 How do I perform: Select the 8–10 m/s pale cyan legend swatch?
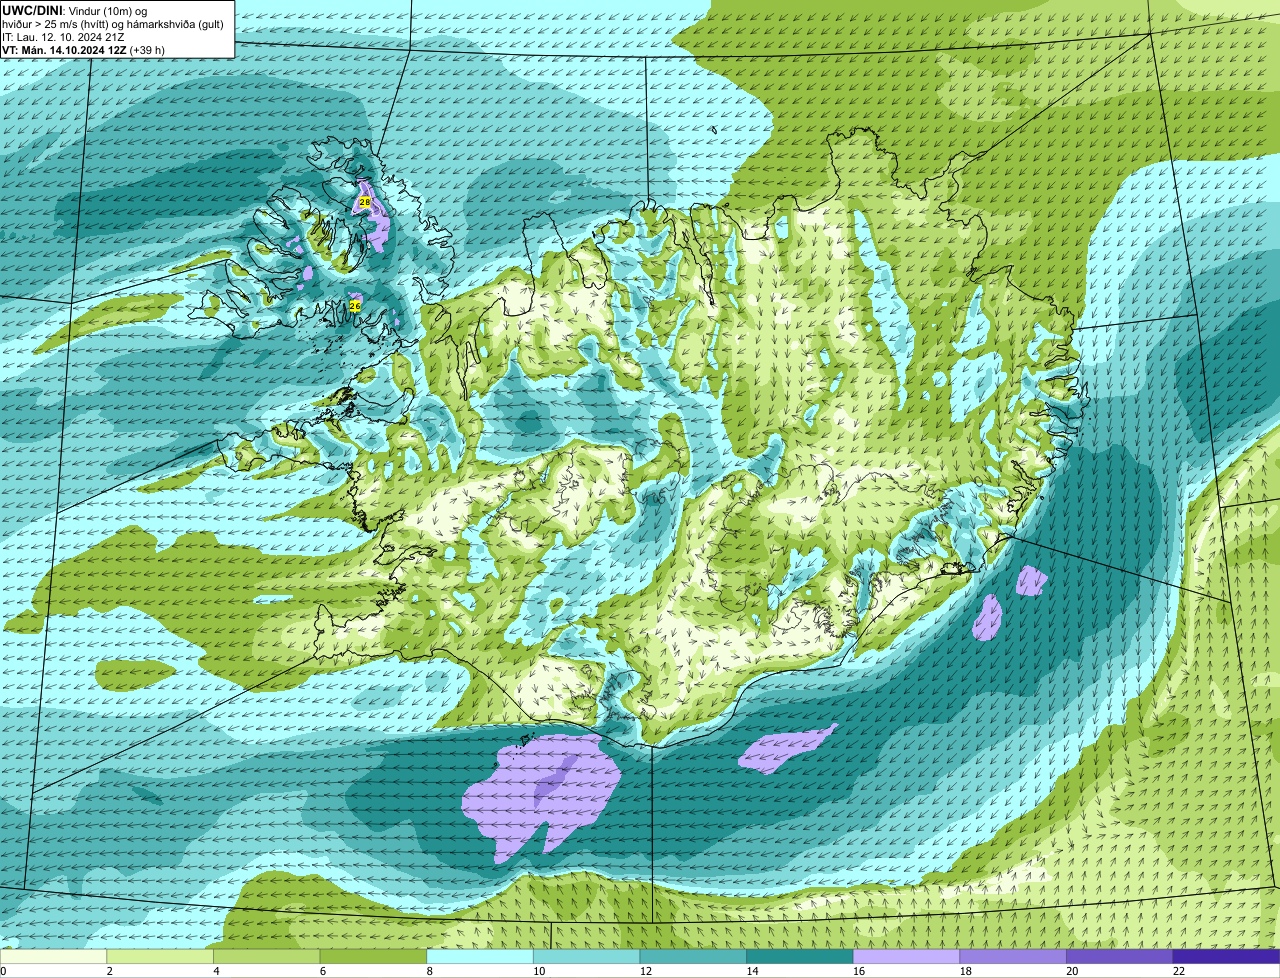click(480, 957)
